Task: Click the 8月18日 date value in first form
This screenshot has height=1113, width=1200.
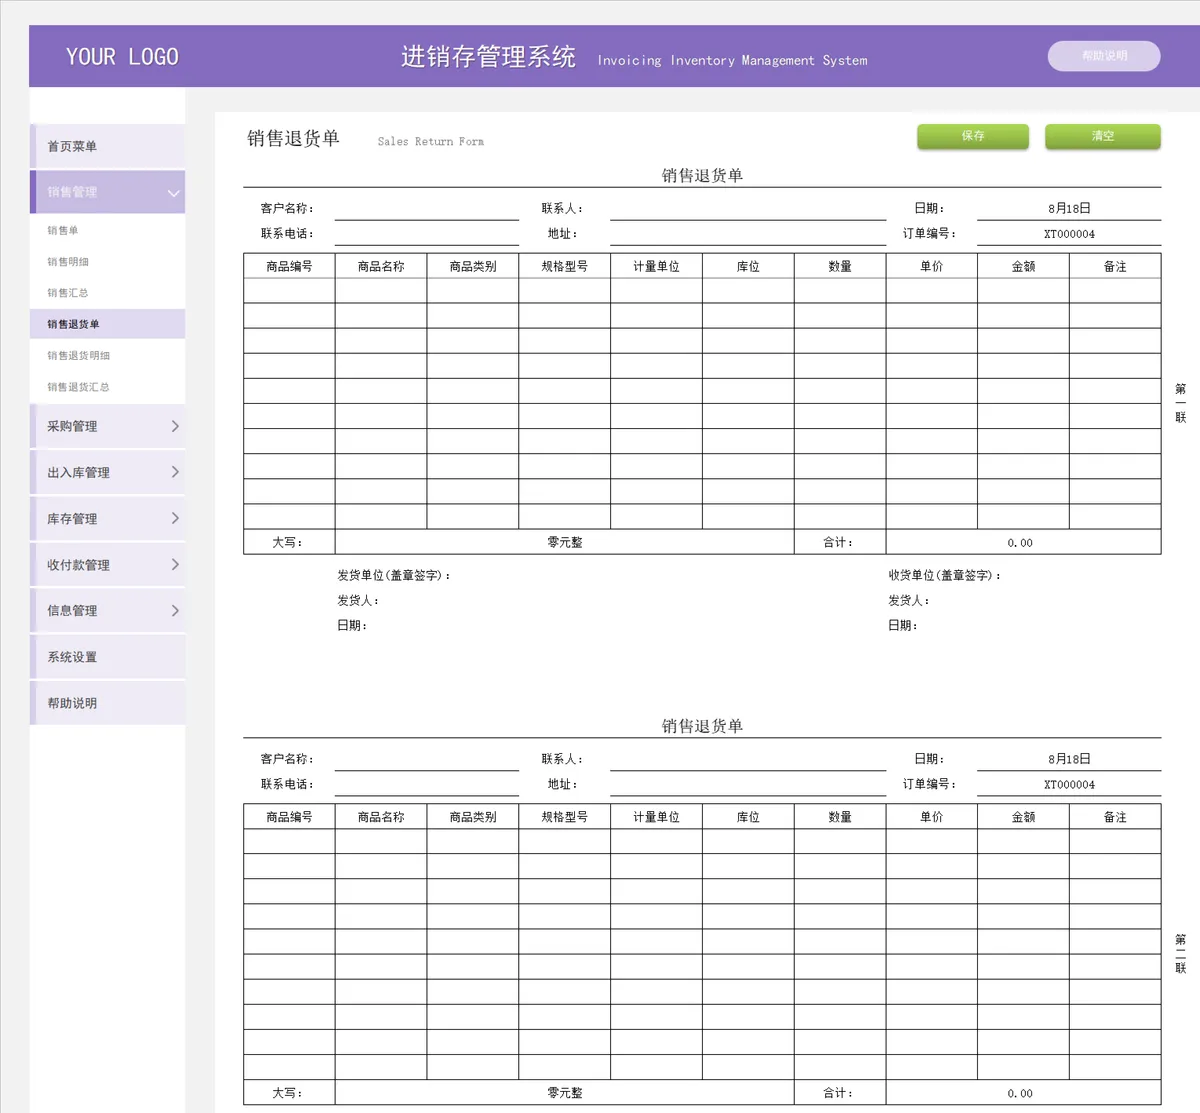Action: pyautogui.click(x=1069, y=208)
